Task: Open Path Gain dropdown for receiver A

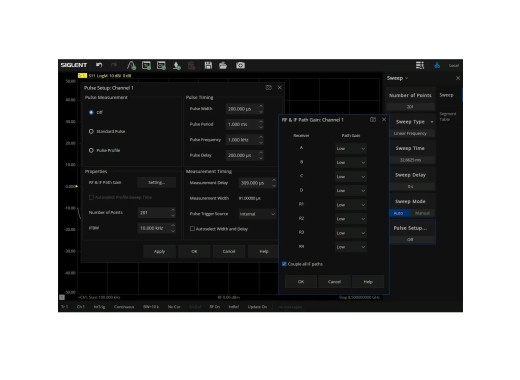Action: (351, 148)
